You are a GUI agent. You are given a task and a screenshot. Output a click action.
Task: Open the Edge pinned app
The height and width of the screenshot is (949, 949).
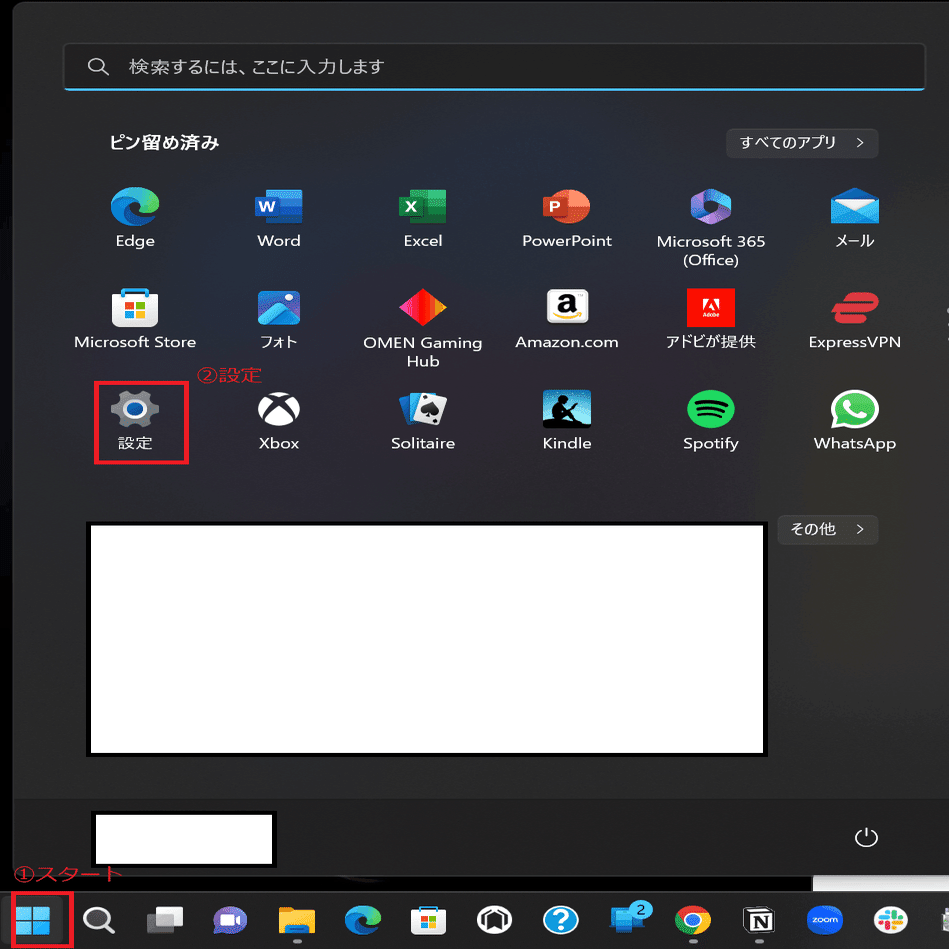point(135,217)
